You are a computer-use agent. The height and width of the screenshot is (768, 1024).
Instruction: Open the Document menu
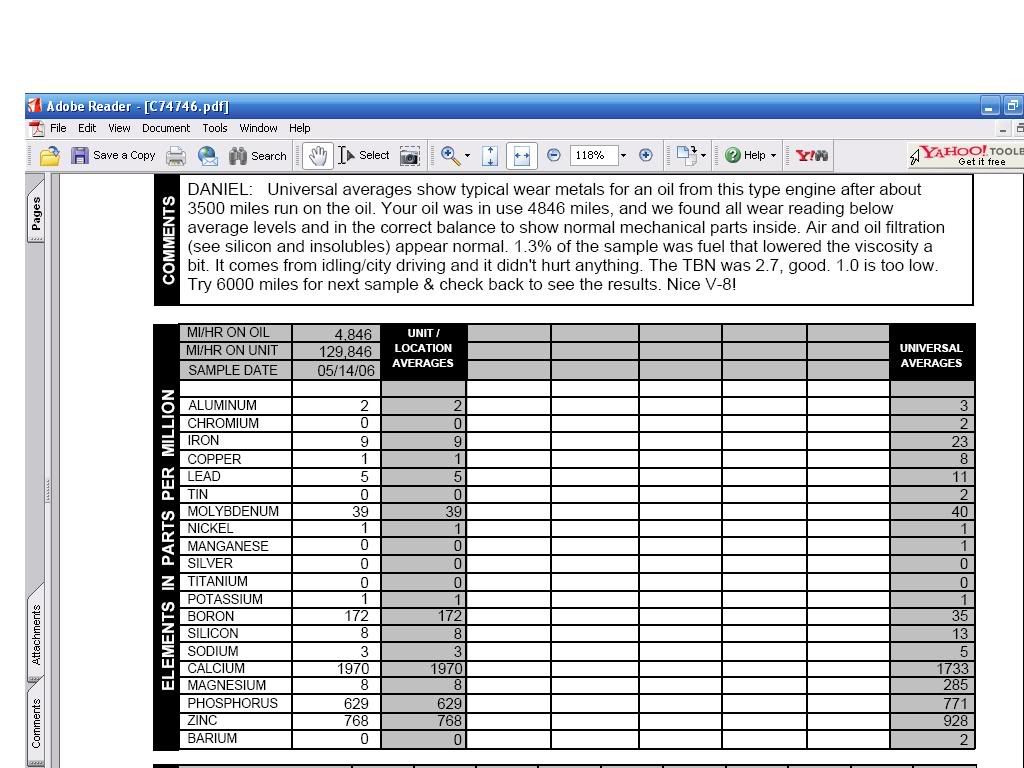[166, 128]
